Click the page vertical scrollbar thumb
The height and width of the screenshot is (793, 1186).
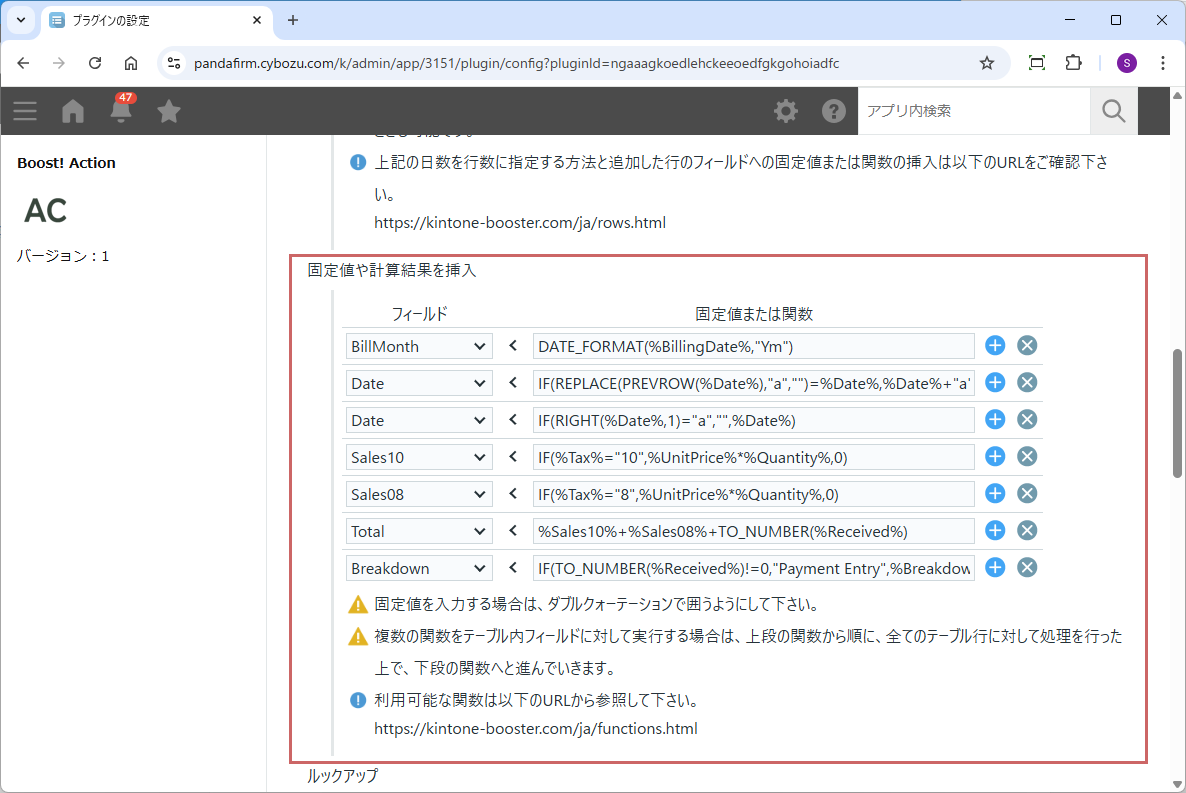click(x=1177, y=413)
